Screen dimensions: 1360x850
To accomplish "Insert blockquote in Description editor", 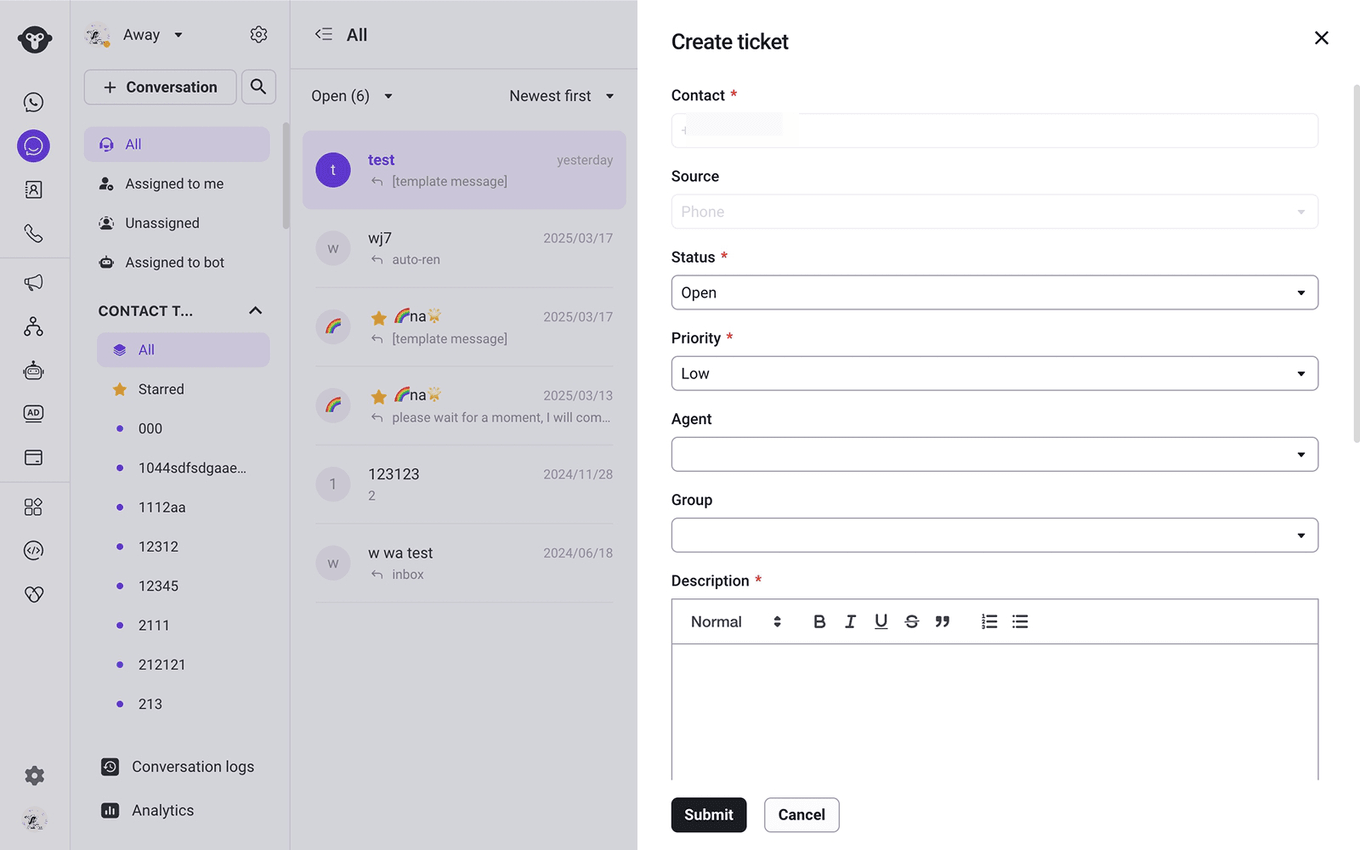I will 942,622.
